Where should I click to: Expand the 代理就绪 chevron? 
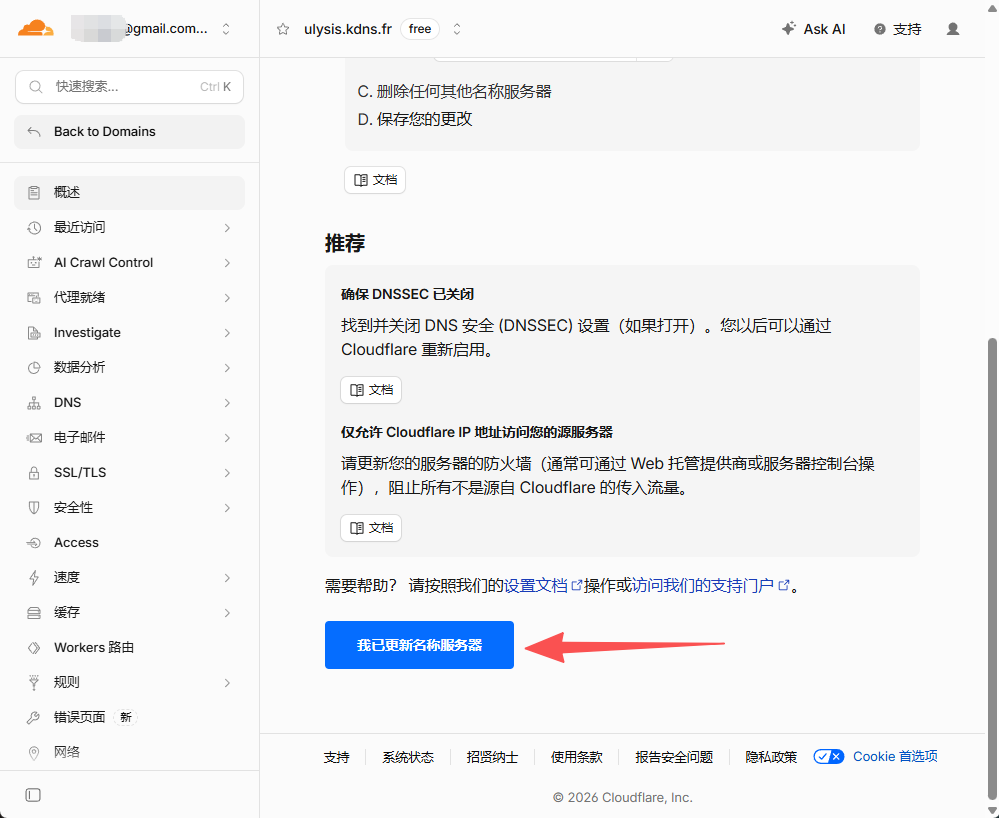coord(227,298)
